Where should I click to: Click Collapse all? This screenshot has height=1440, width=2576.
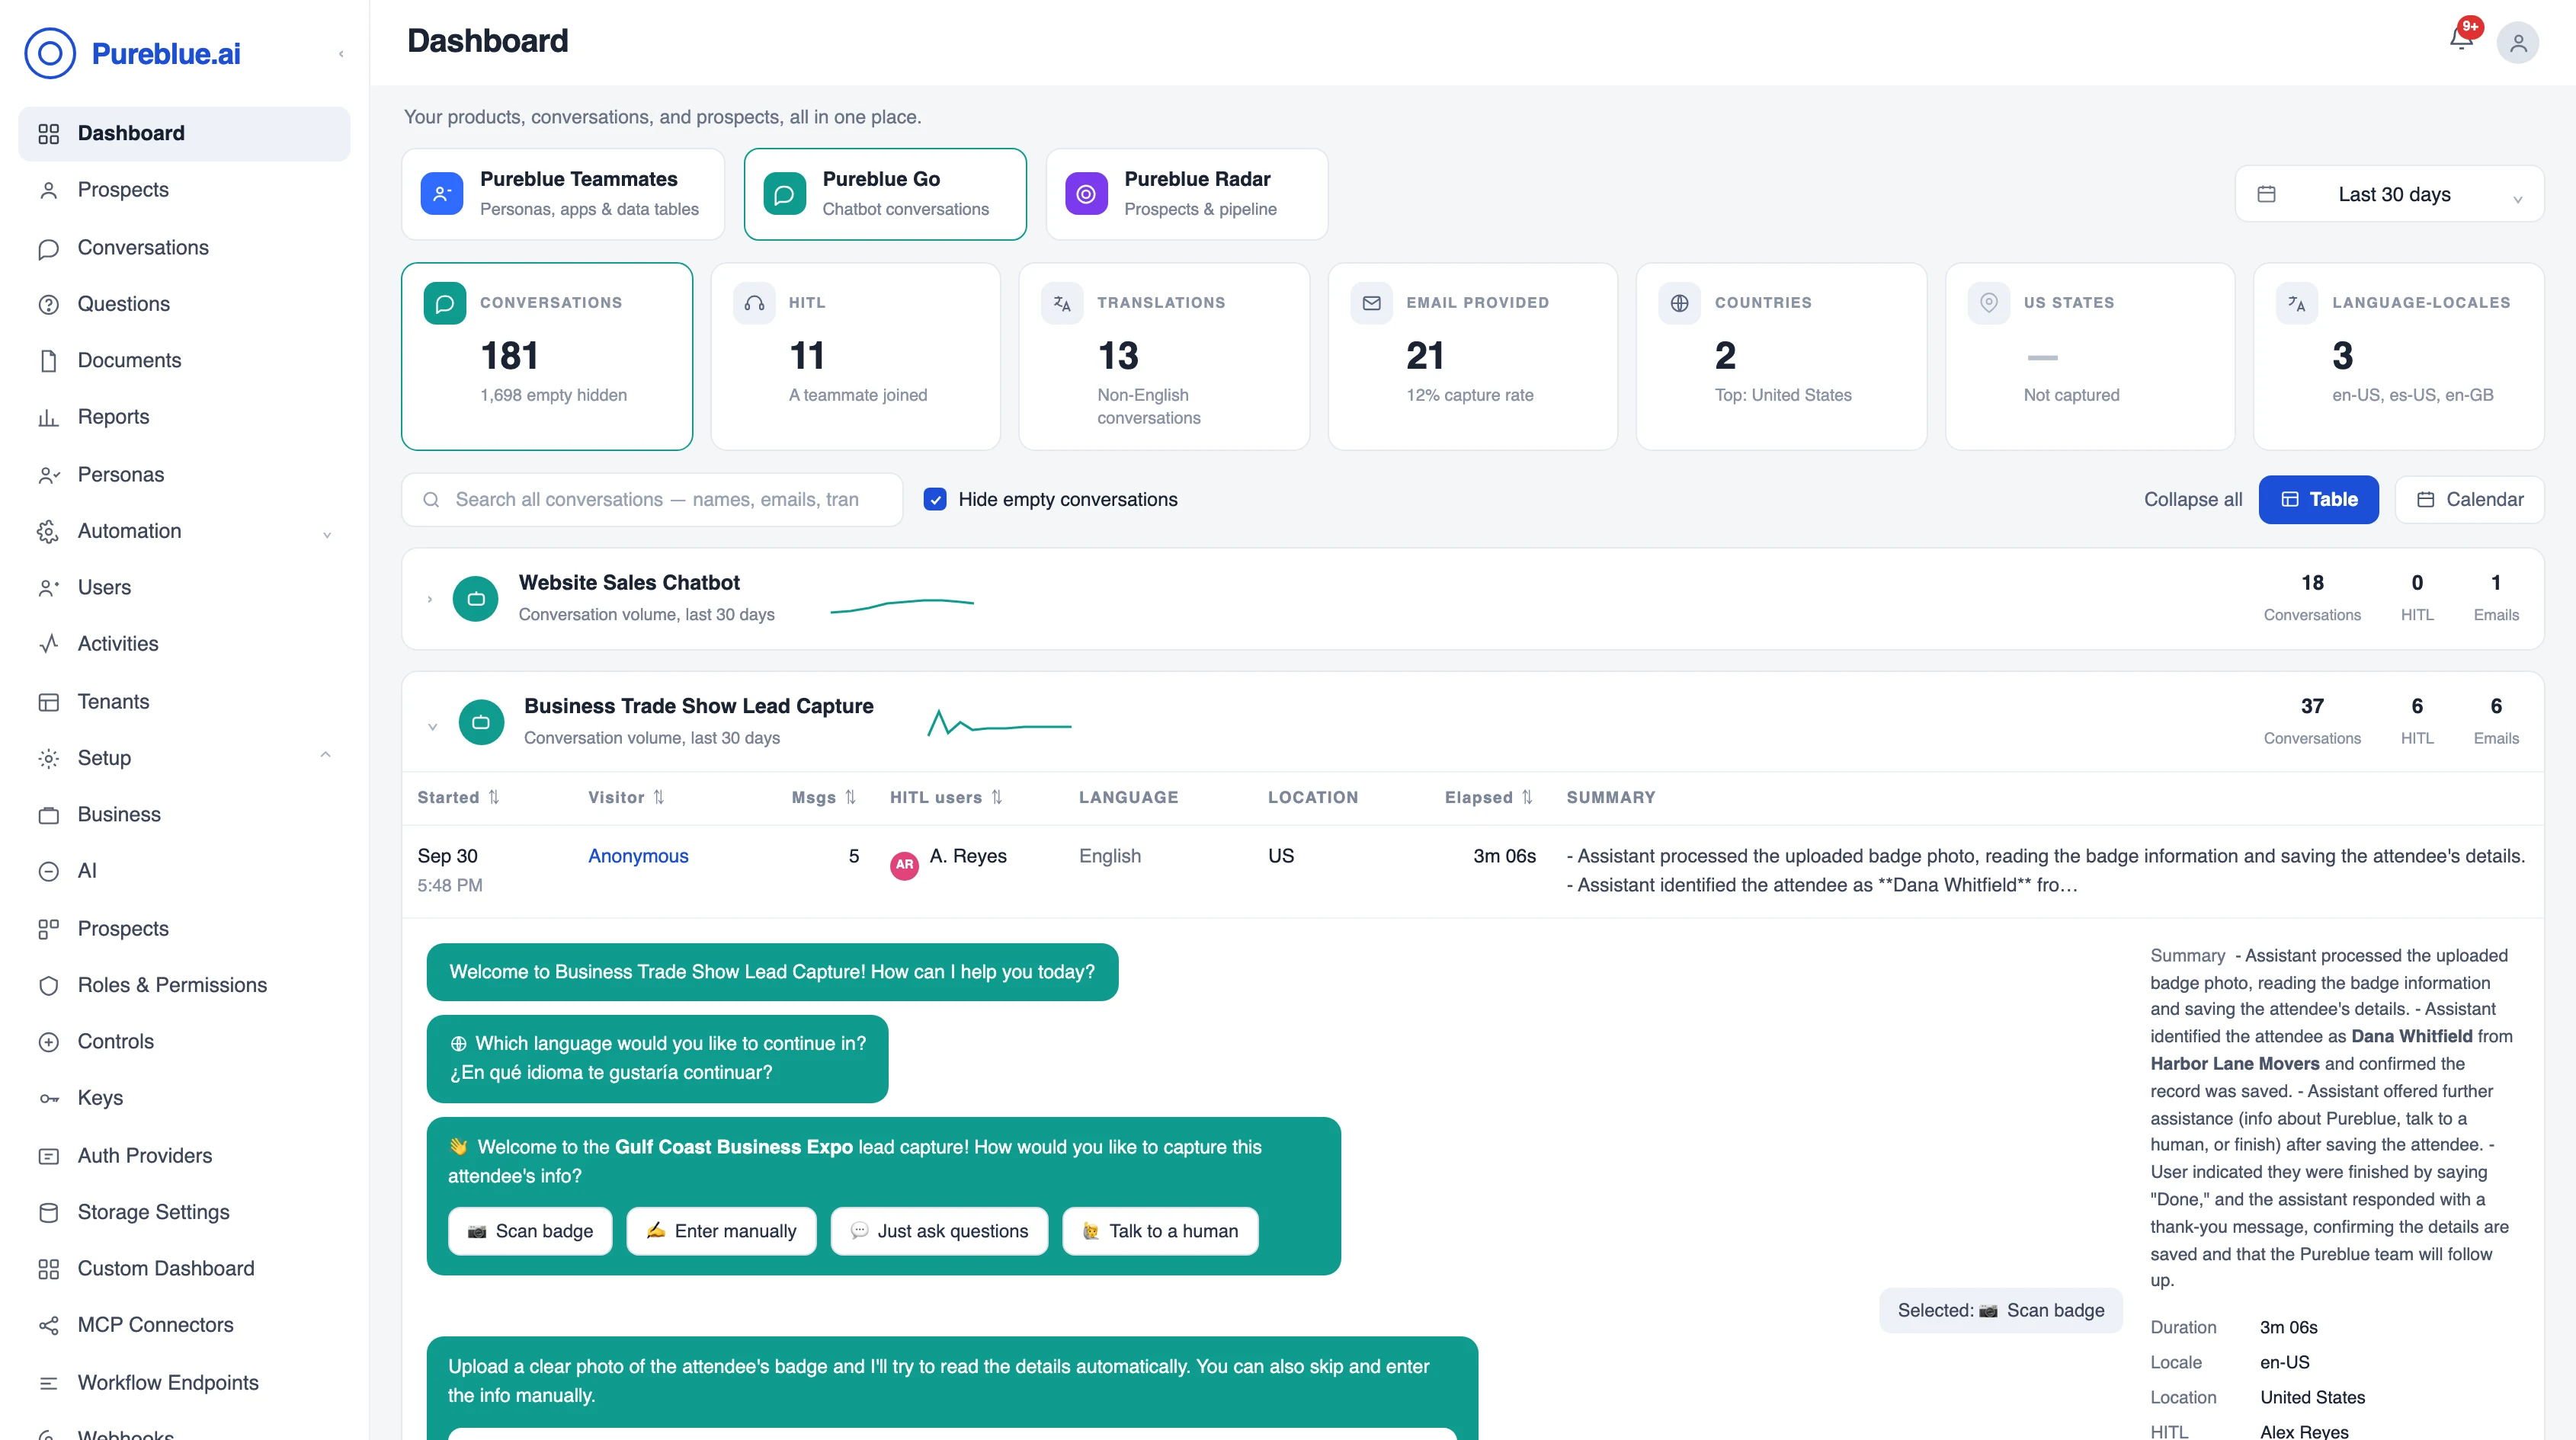coord(2192,499)
